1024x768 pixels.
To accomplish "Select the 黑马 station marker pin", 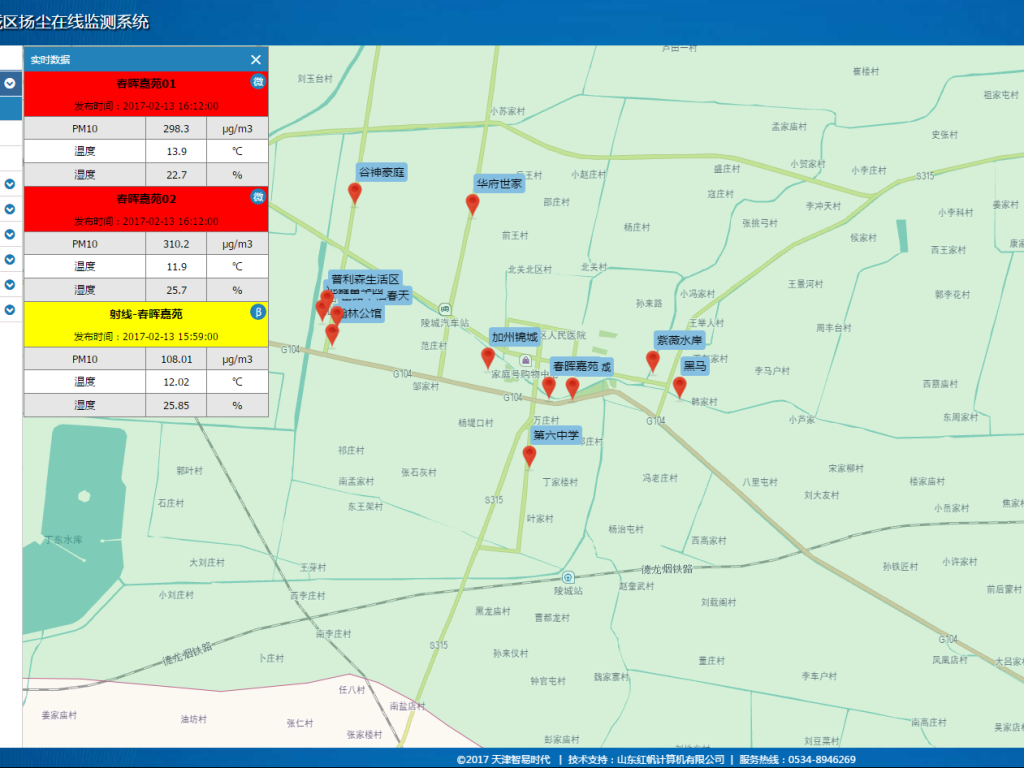I will (x=680, y=386).
